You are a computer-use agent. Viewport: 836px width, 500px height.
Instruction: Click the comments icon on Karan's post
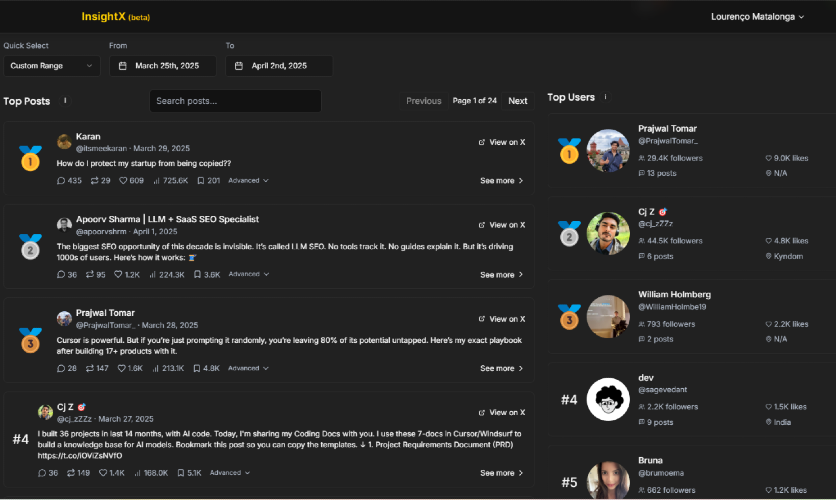point(61,181)
